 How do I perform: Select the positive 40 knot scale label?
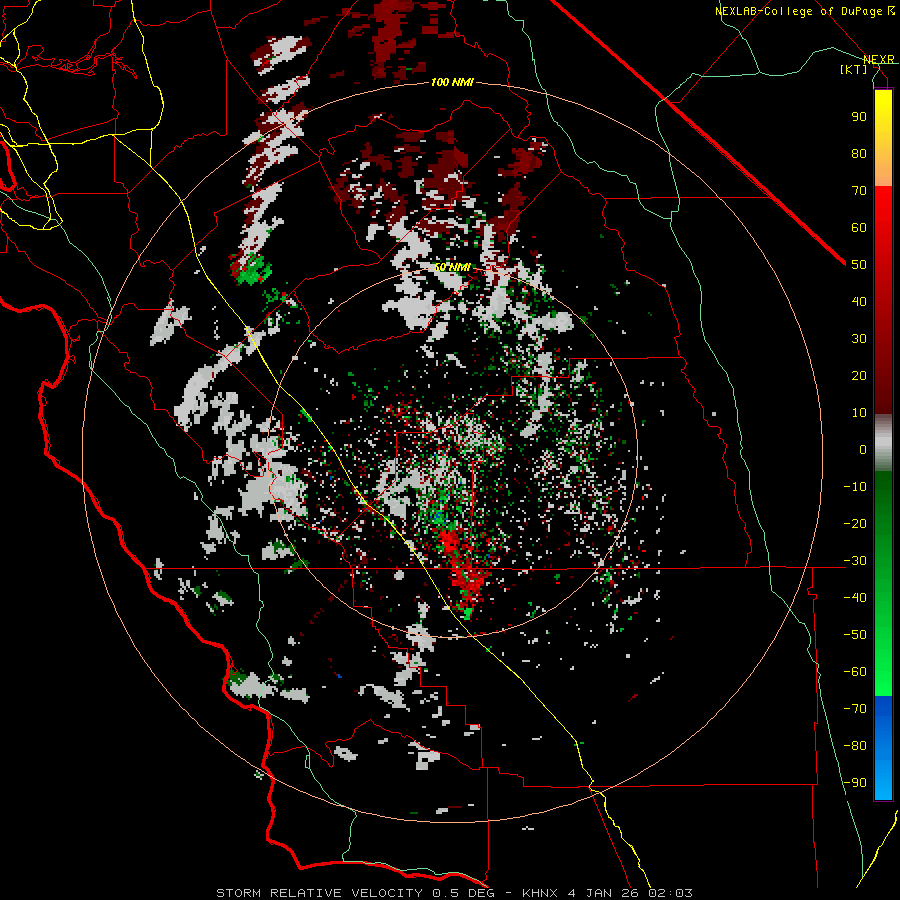point(859,302)
